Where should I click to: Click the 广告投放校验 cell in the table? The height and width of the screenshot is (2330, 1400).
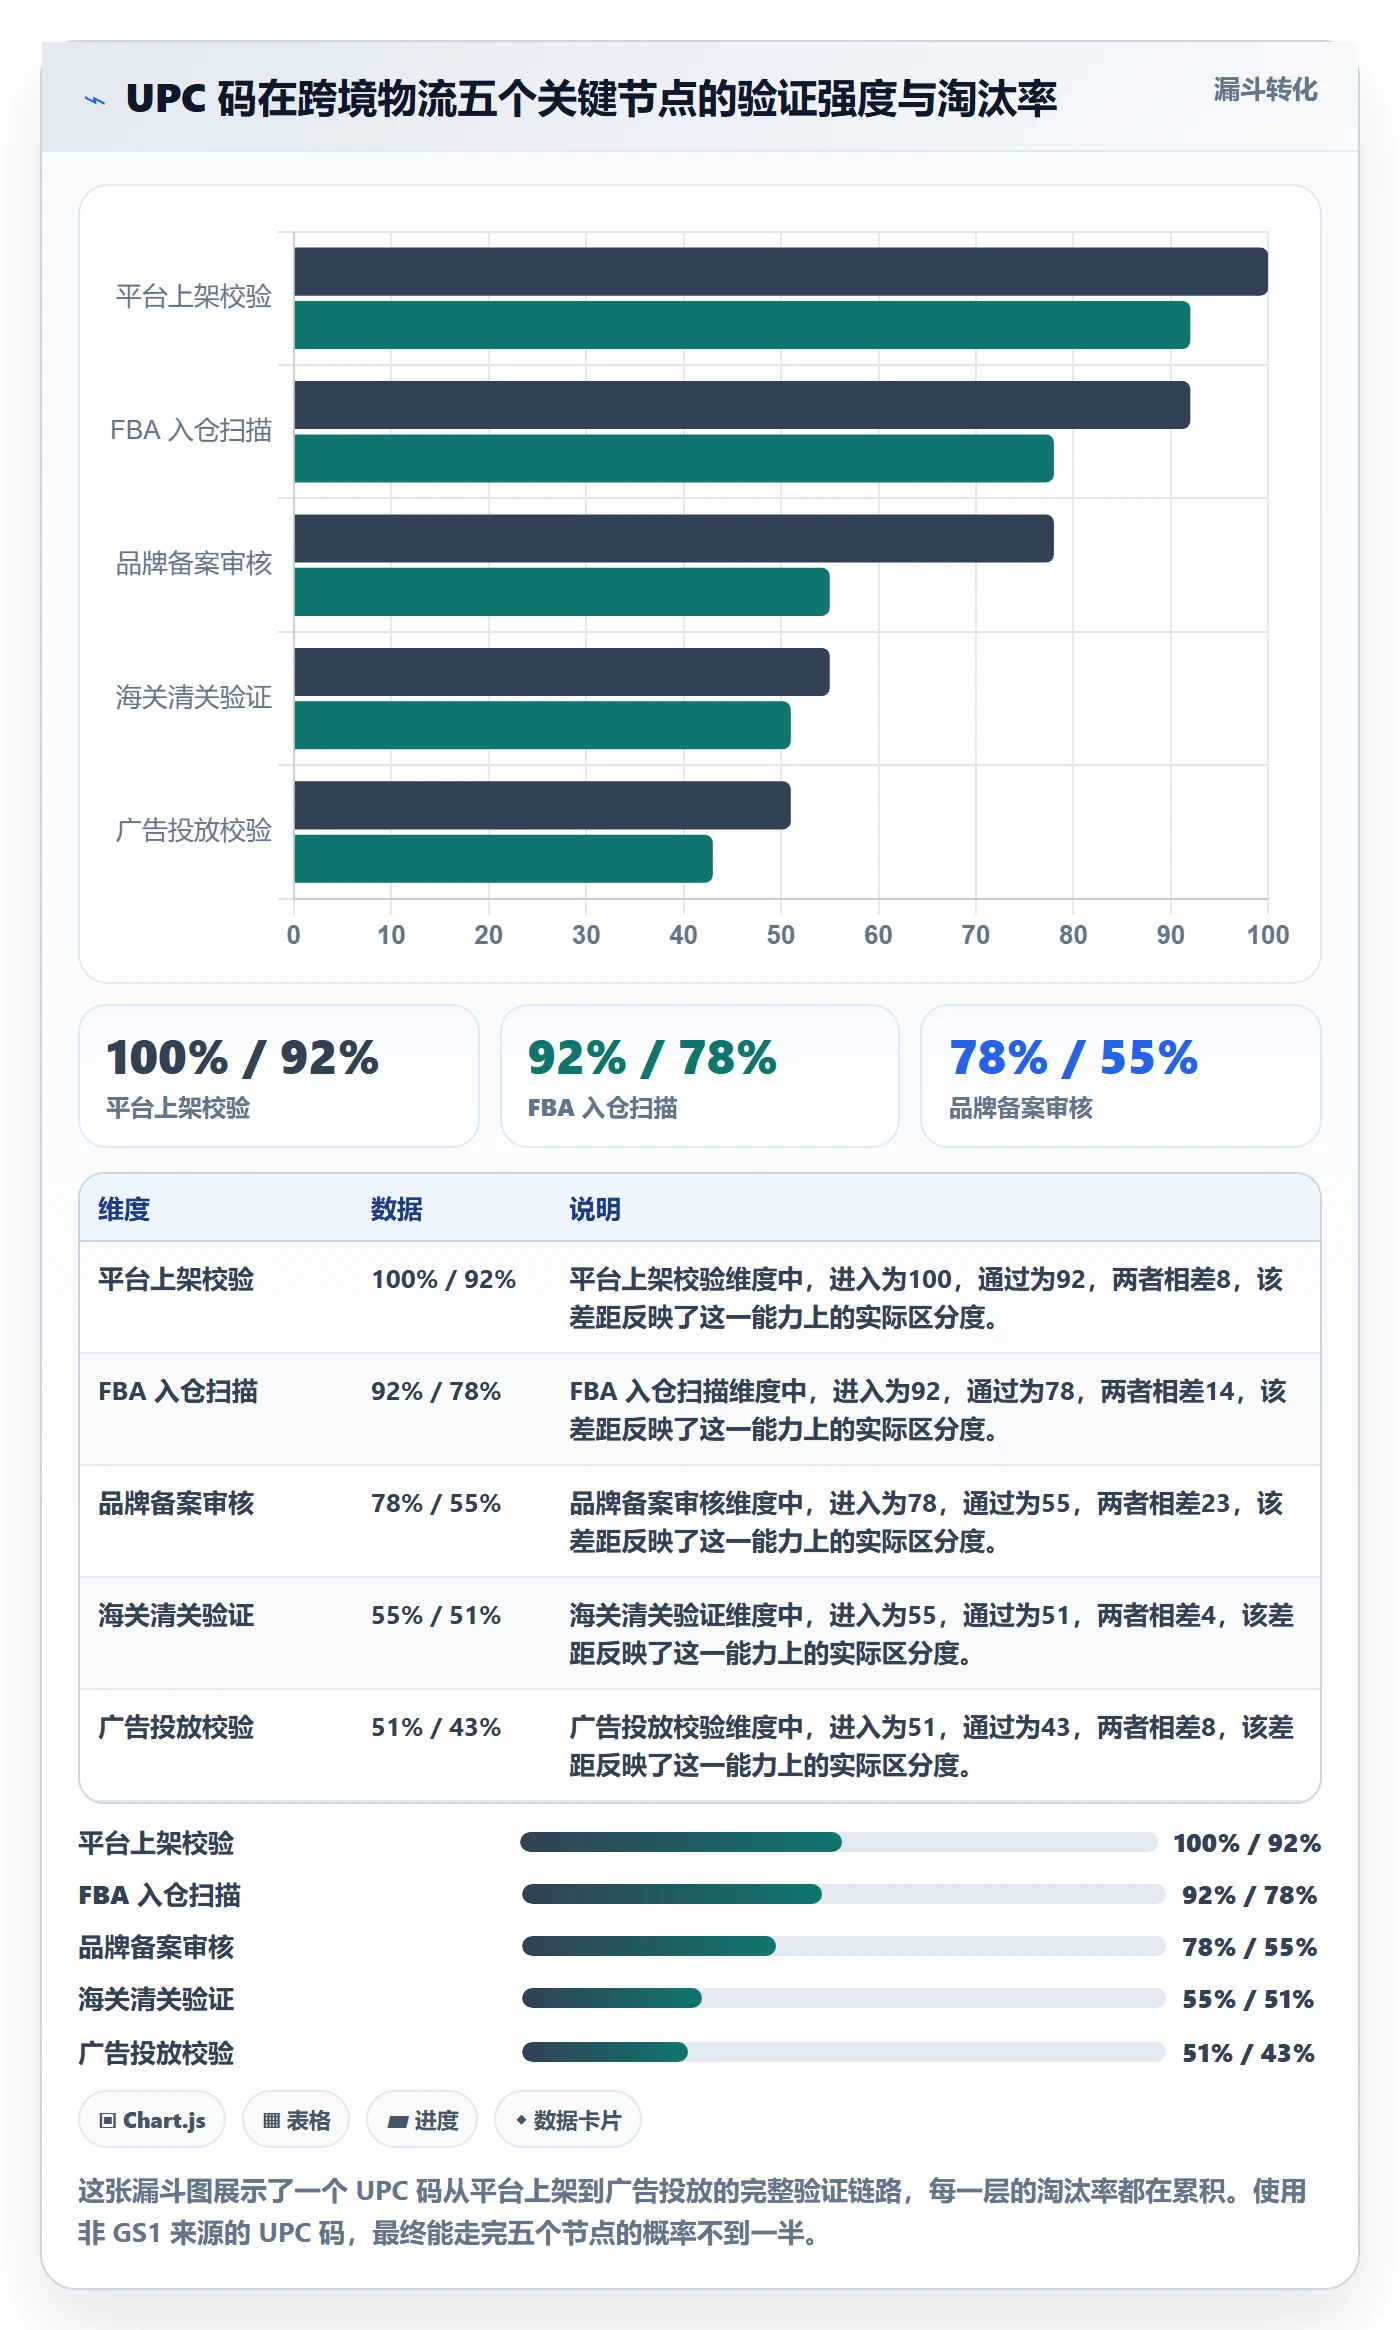[176, 1727]
